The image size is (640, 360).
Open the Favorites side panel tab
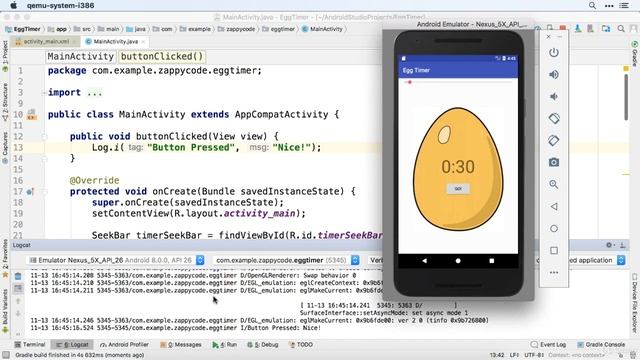(5, 258)
